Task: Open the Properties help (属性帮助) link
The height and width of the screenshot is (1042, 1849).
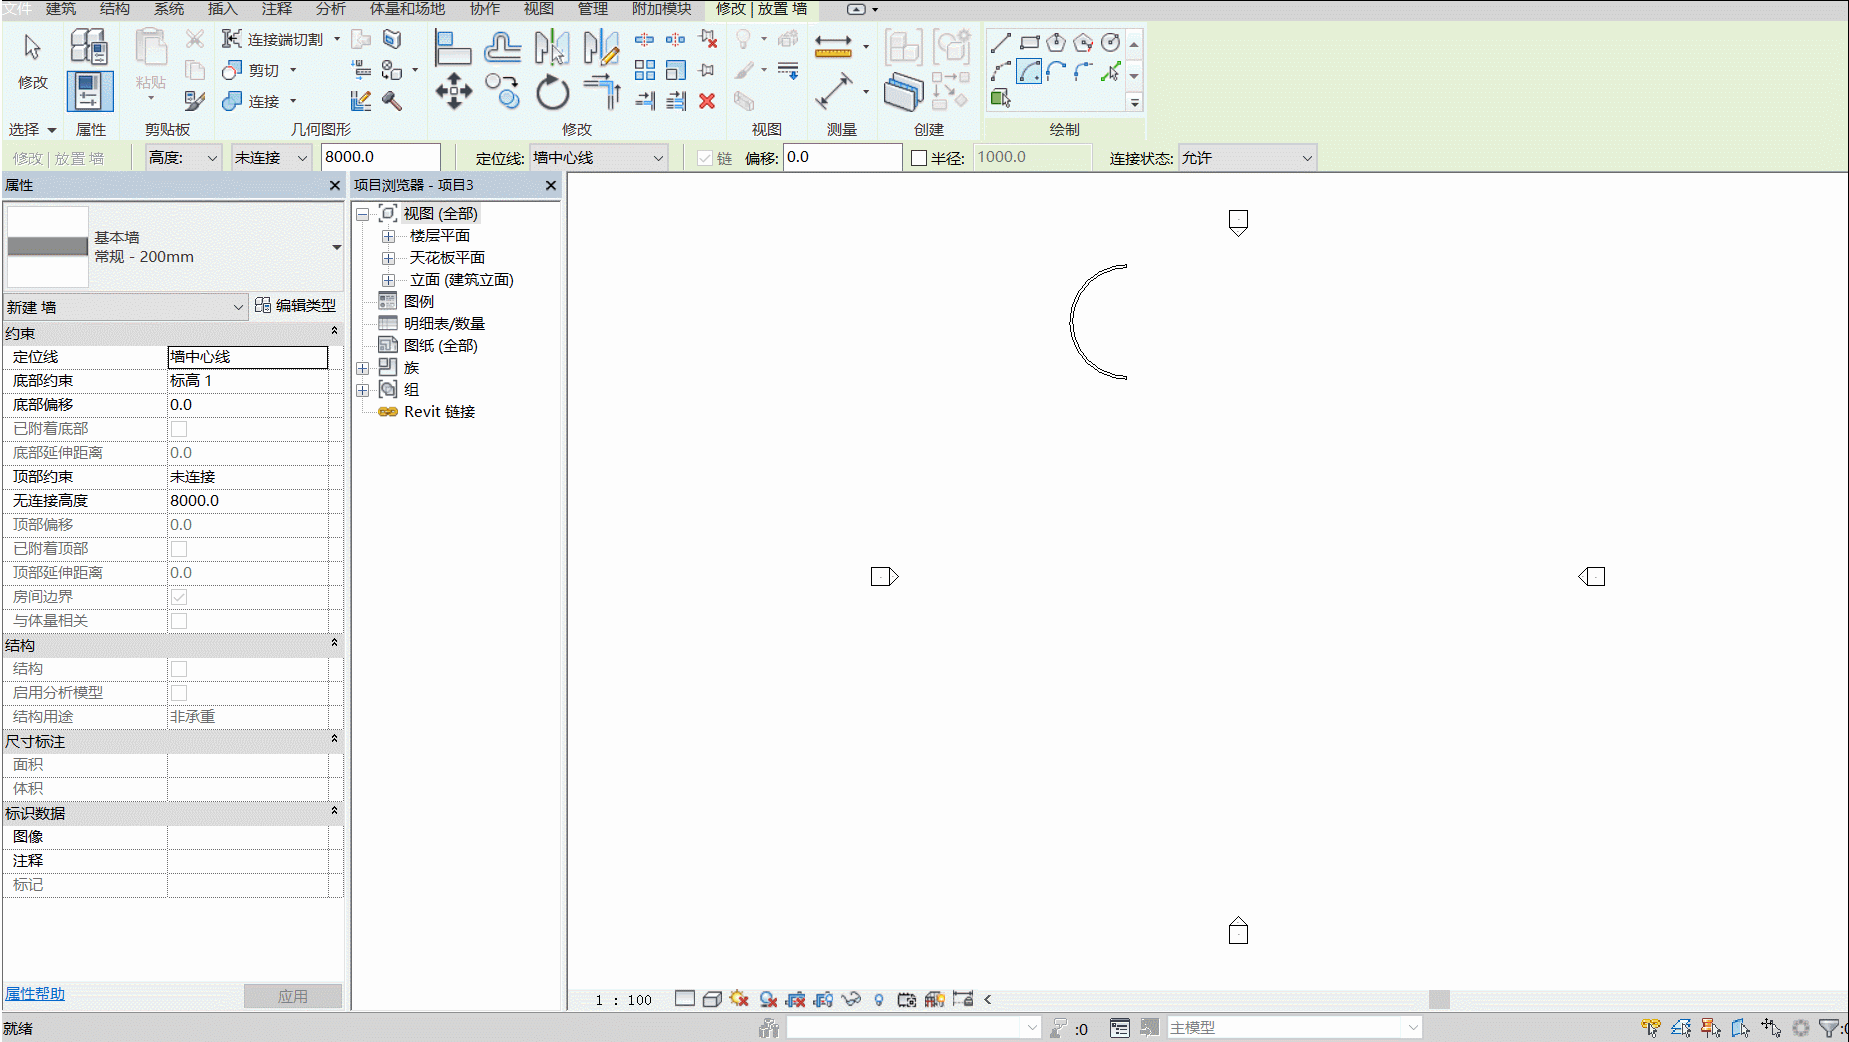Action: pos(35,994)
